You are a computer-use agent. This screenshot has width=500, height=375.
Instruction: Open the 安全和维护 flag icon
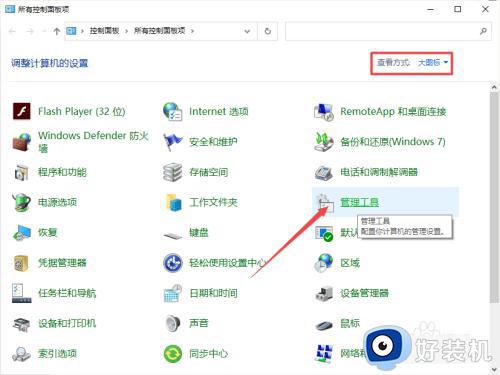173,142
